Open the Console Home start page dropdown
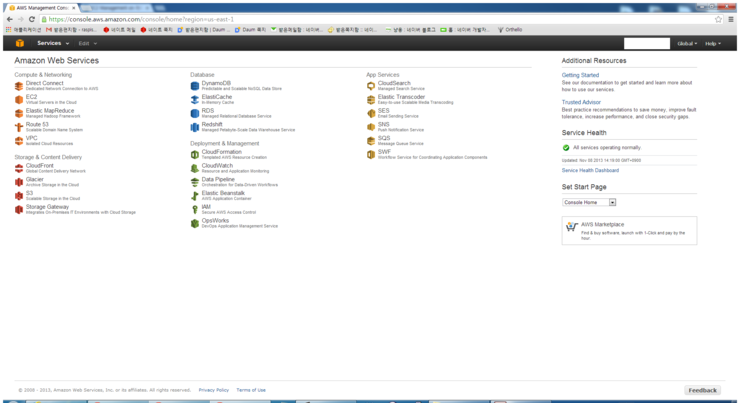The image size is (740, 403). pos(589,202)
